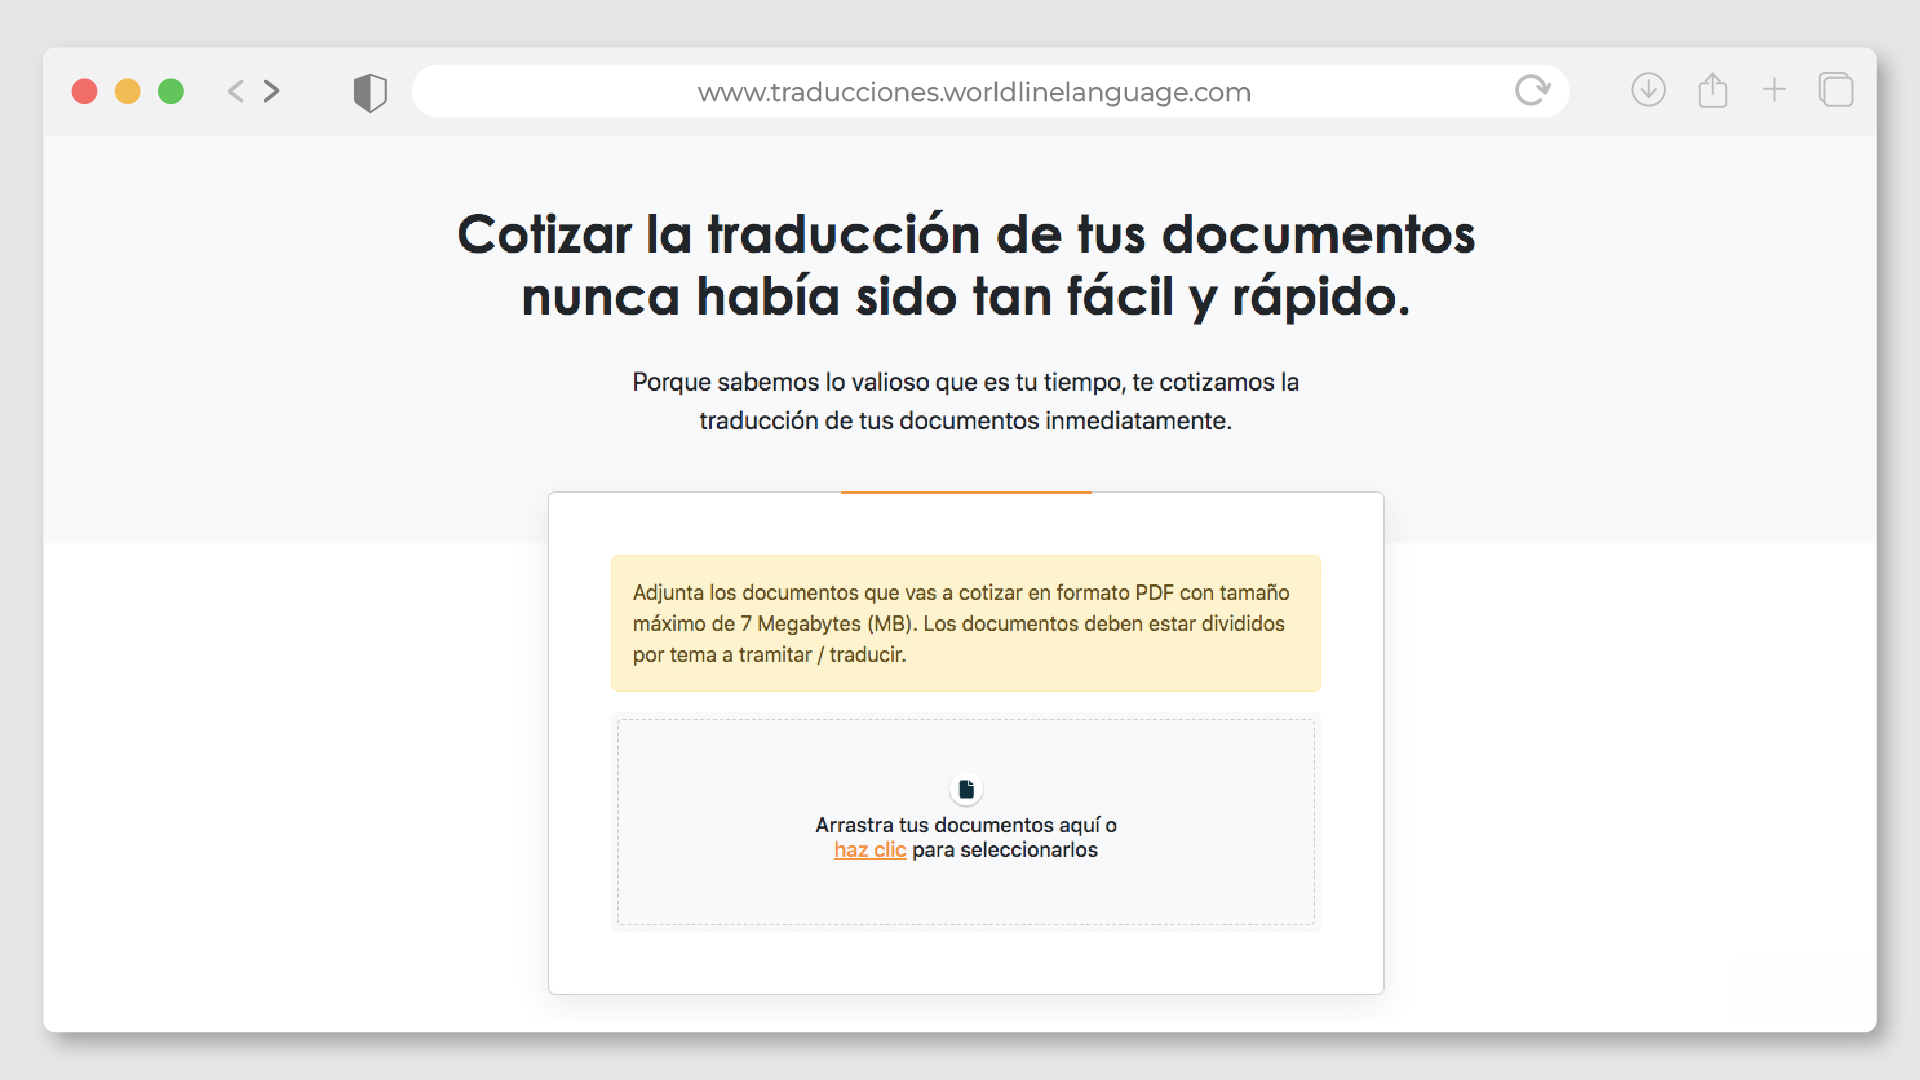The width and height of the screenshot is (1920, 1080).
Task: Close the window with red button
Action: [x=85, y=91]
